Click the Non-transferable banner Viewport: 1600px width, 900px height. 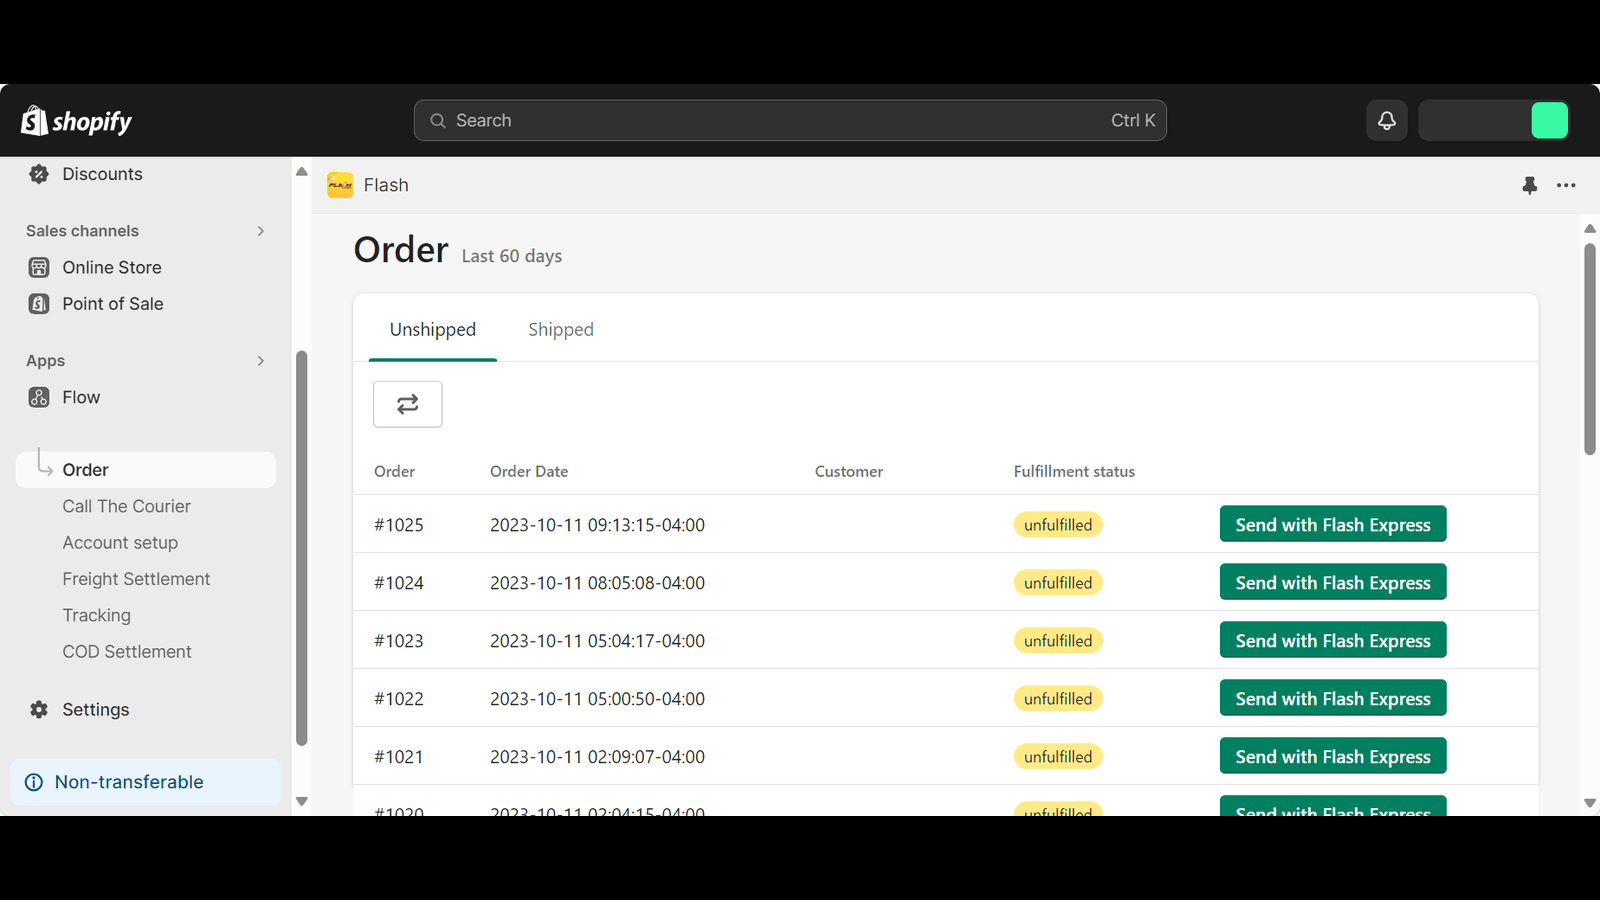(146, 782)
